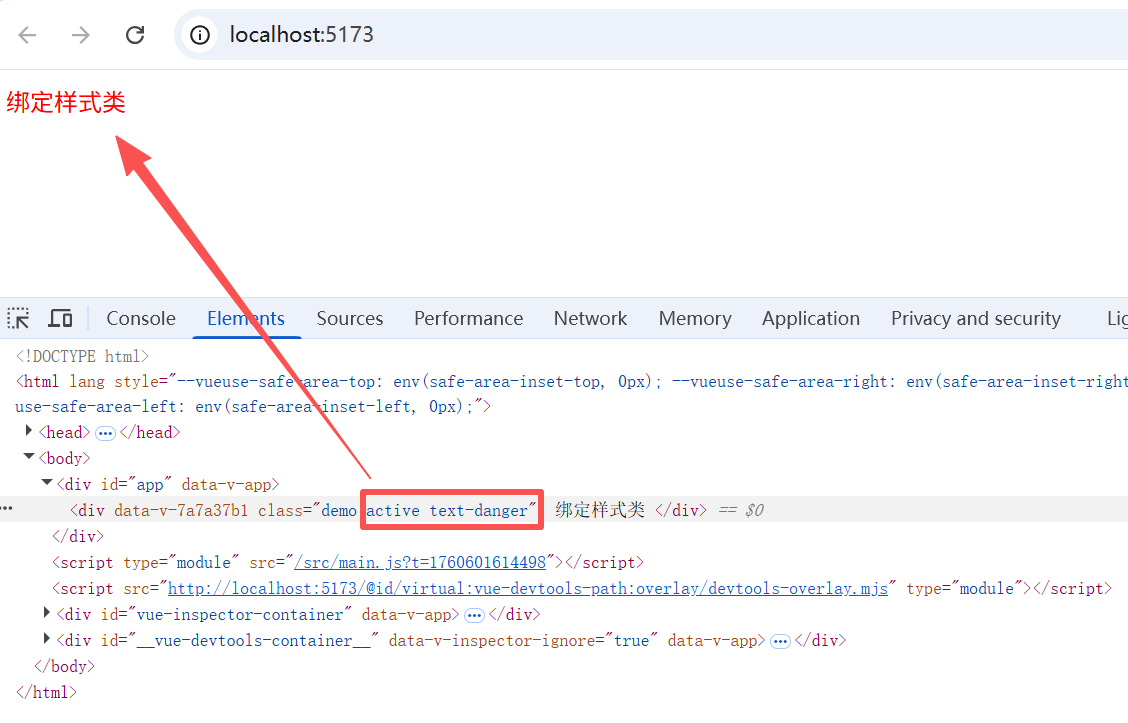1128x723 pixels.
Task: Select the <!DOCTYPE html> line
Action: tap(82, 356)
